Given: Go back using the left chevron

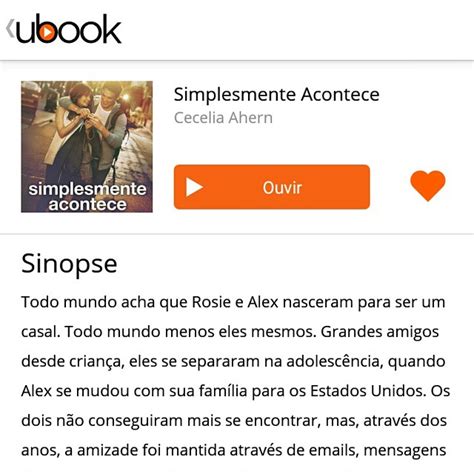Looking at the screenshot, I should coord(10,28).
